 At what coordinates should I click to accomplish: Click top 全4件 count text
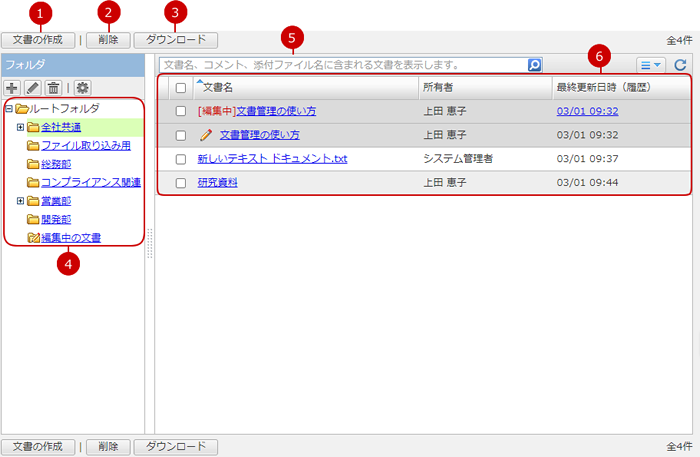point(679,40)
